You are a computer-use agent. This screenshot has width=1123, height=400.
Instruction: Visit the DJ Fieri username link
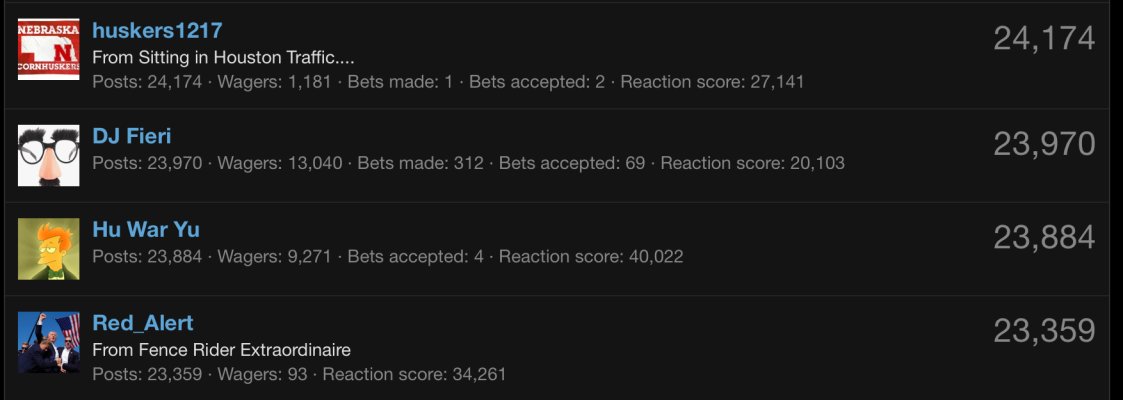[132, 136]
